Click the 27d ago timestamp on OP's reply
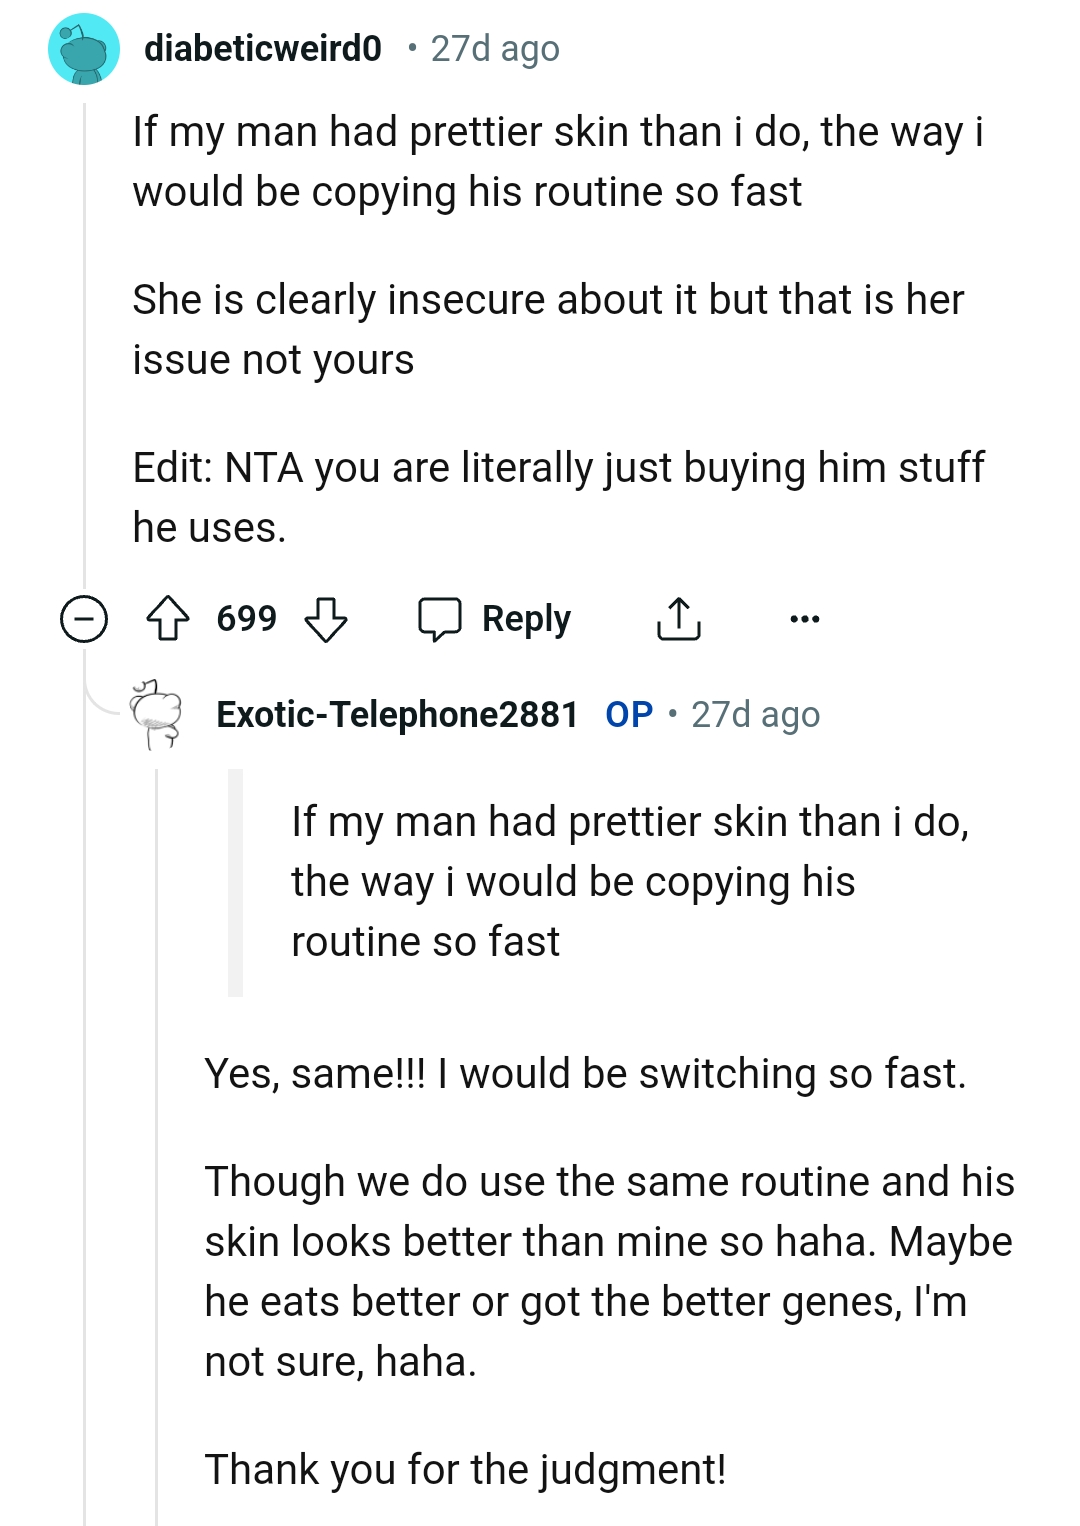 click(754, 713)
